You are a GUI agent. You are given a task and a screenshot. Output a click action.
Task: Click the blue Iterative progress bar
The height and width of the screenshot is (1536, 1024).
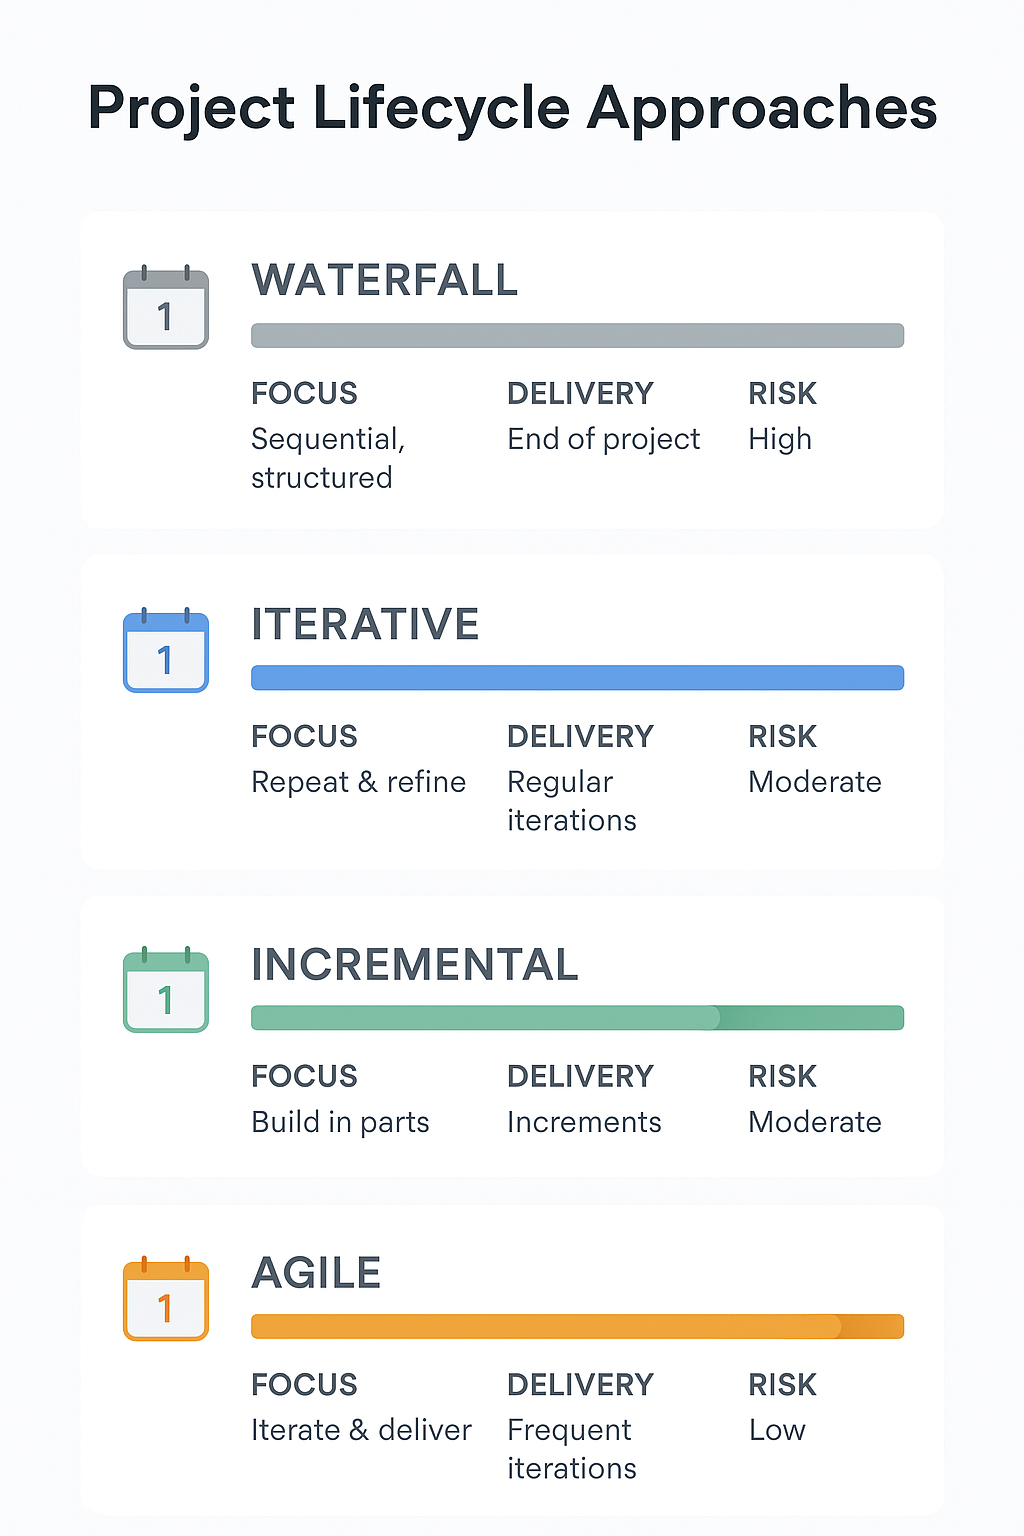(x=577, y=678)
